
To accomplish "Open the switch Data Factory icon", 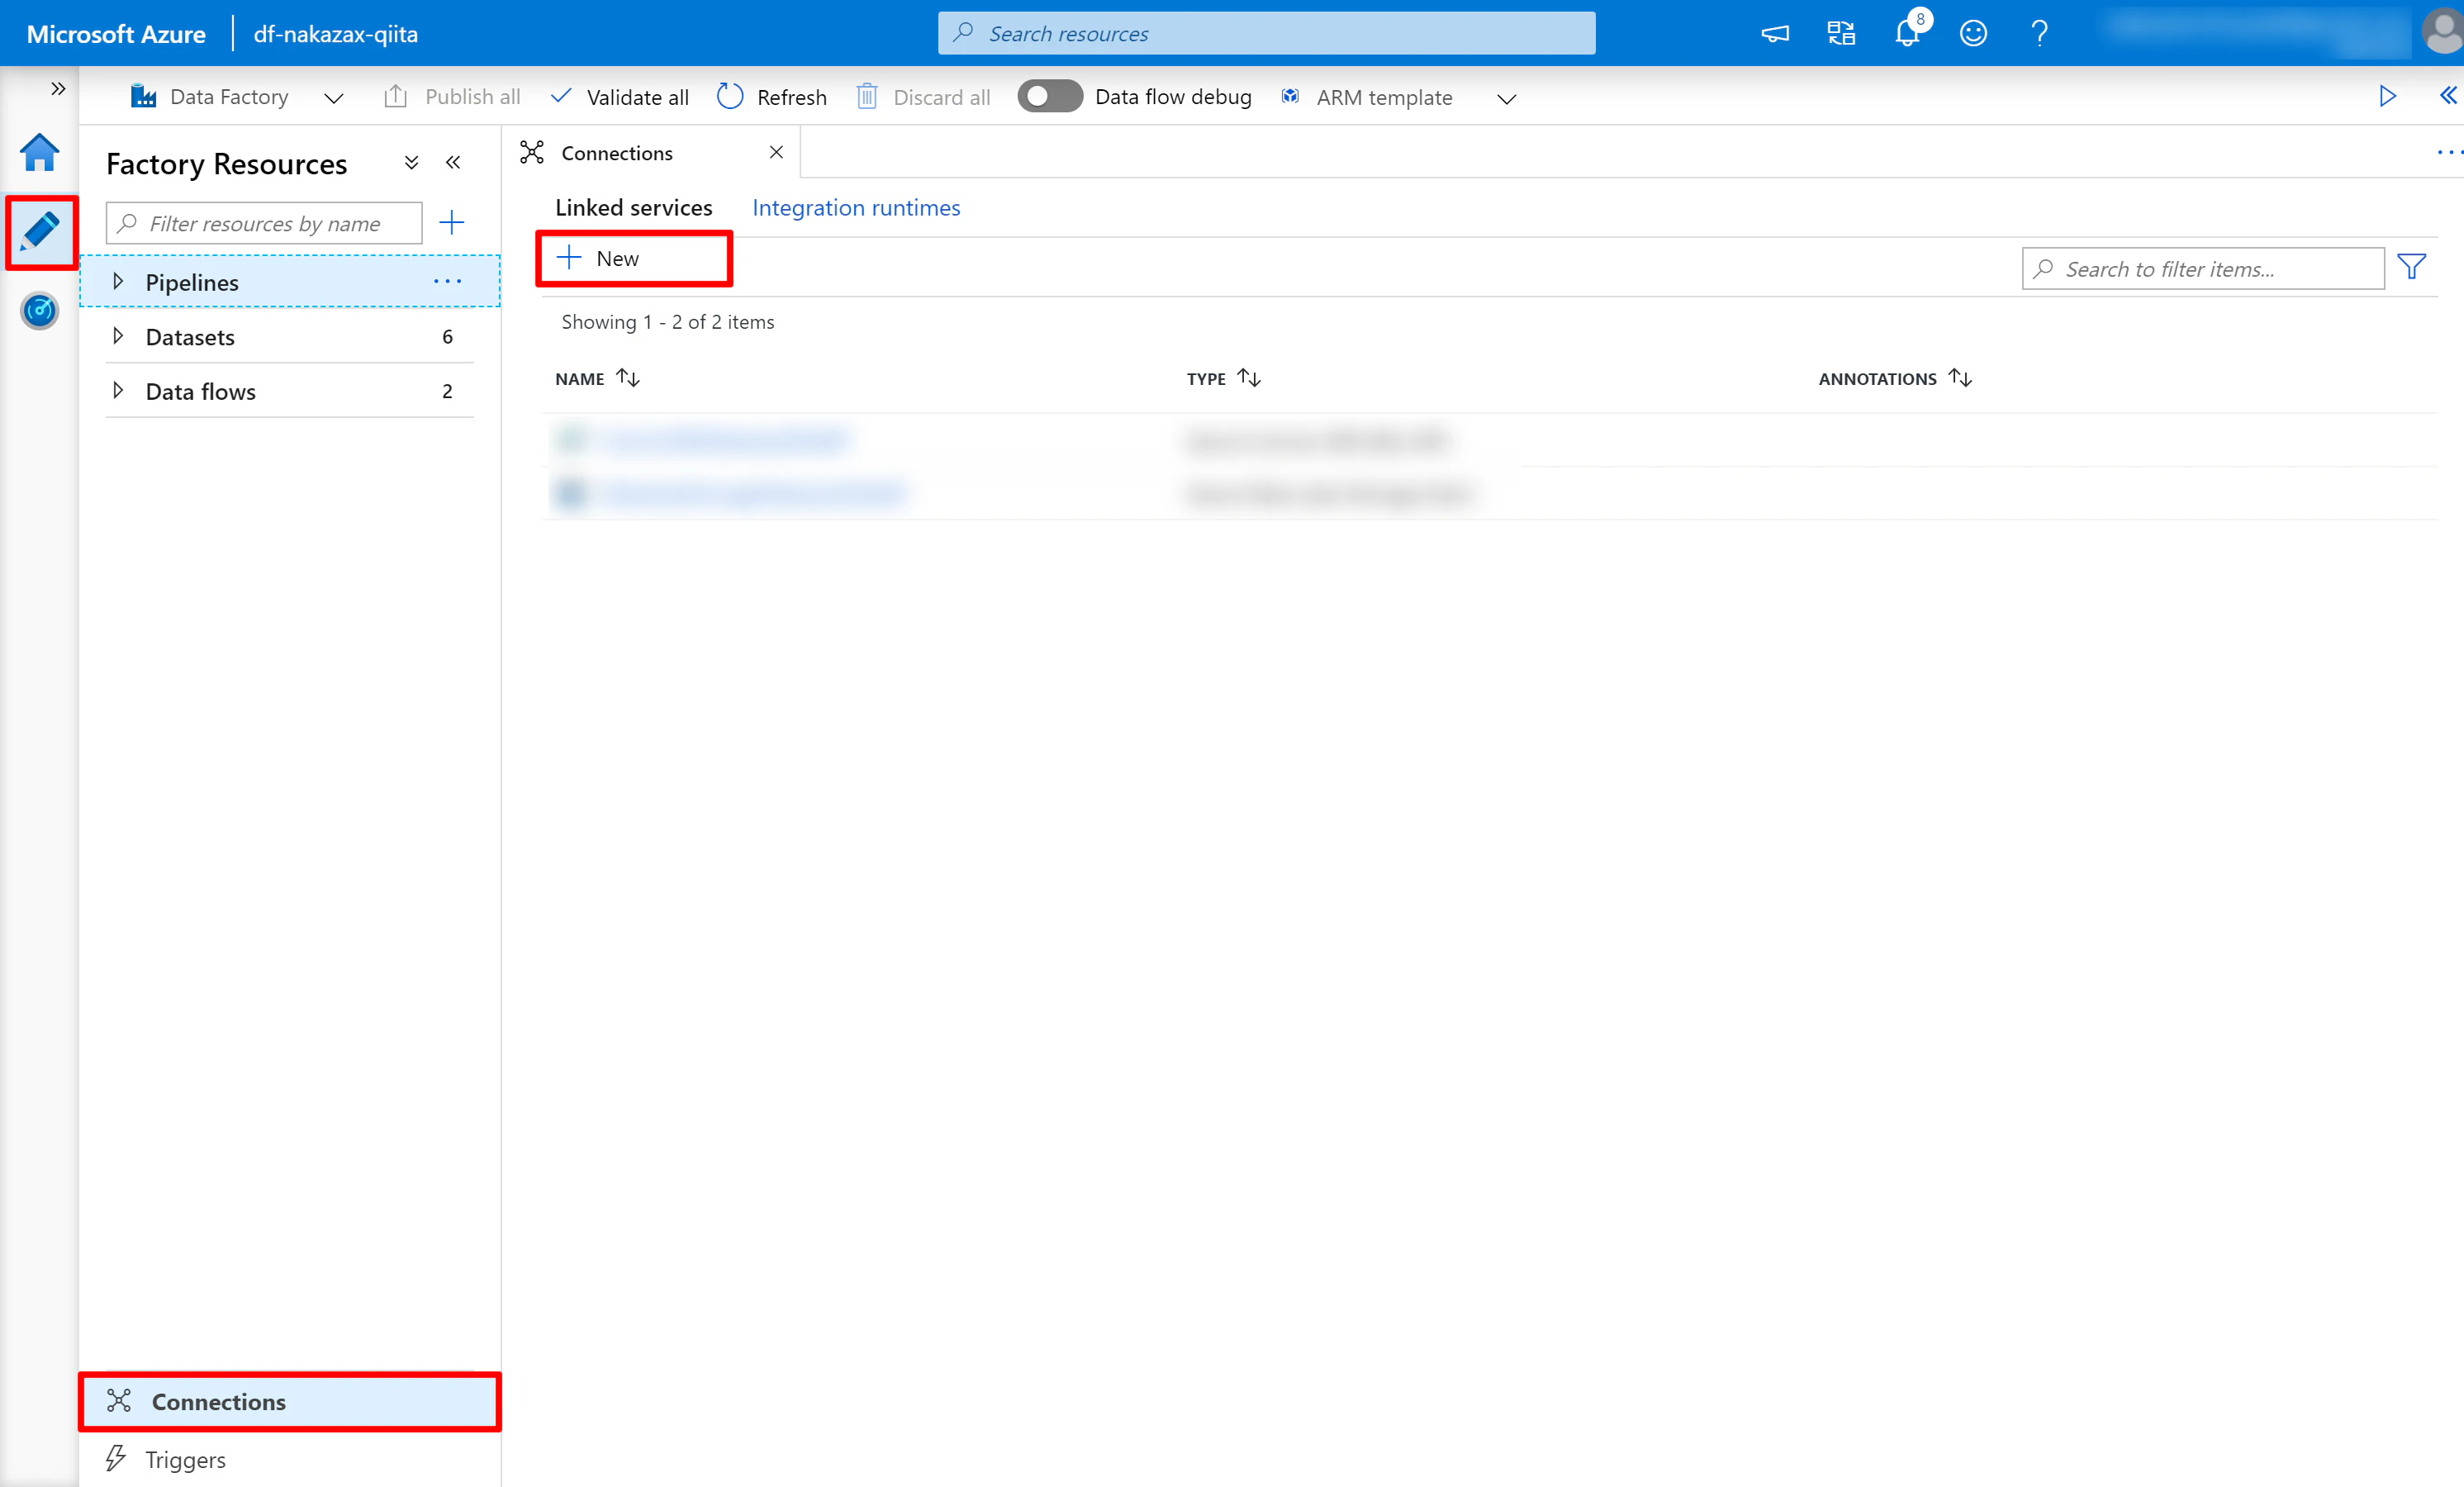I will (1841, 34).
